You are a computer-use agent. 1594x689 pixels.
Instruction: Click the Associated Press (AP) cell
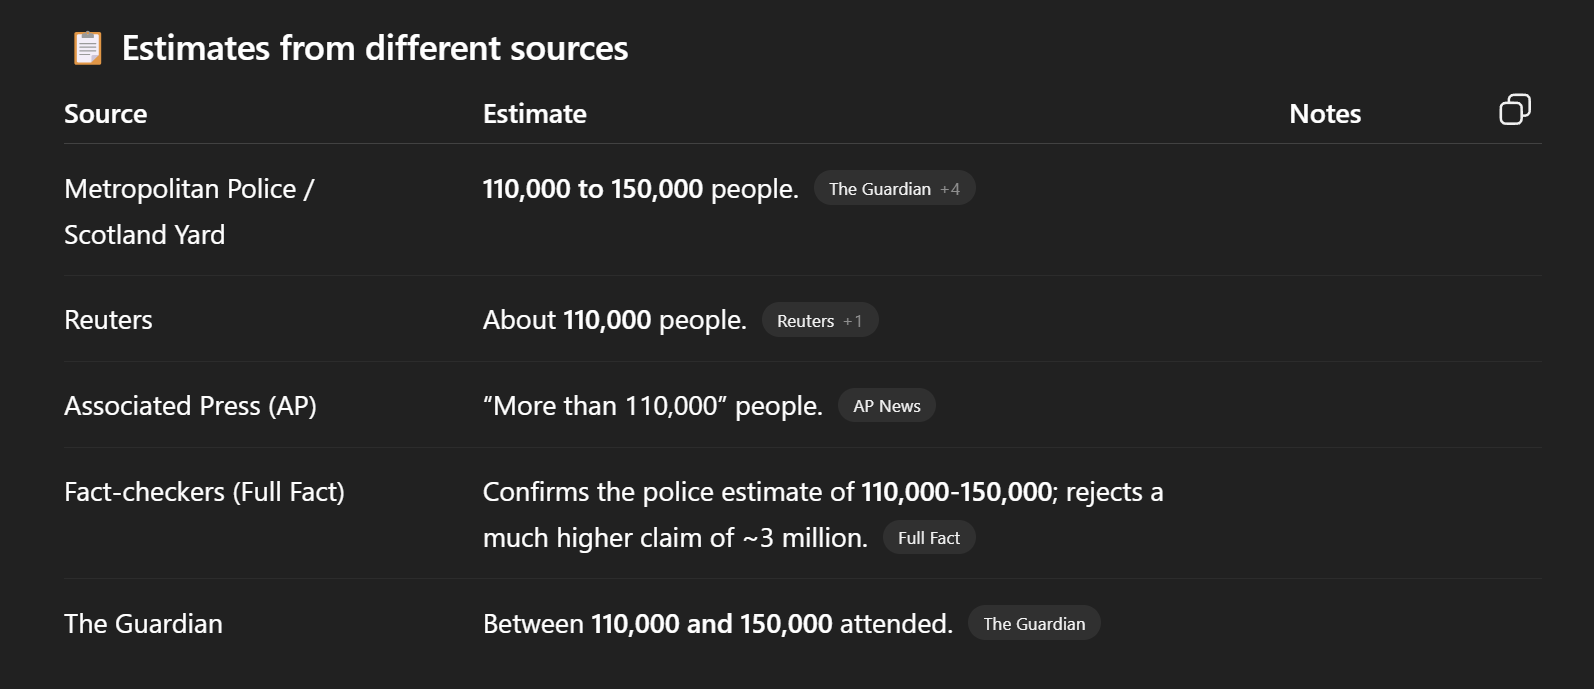[x=190, y=406]
